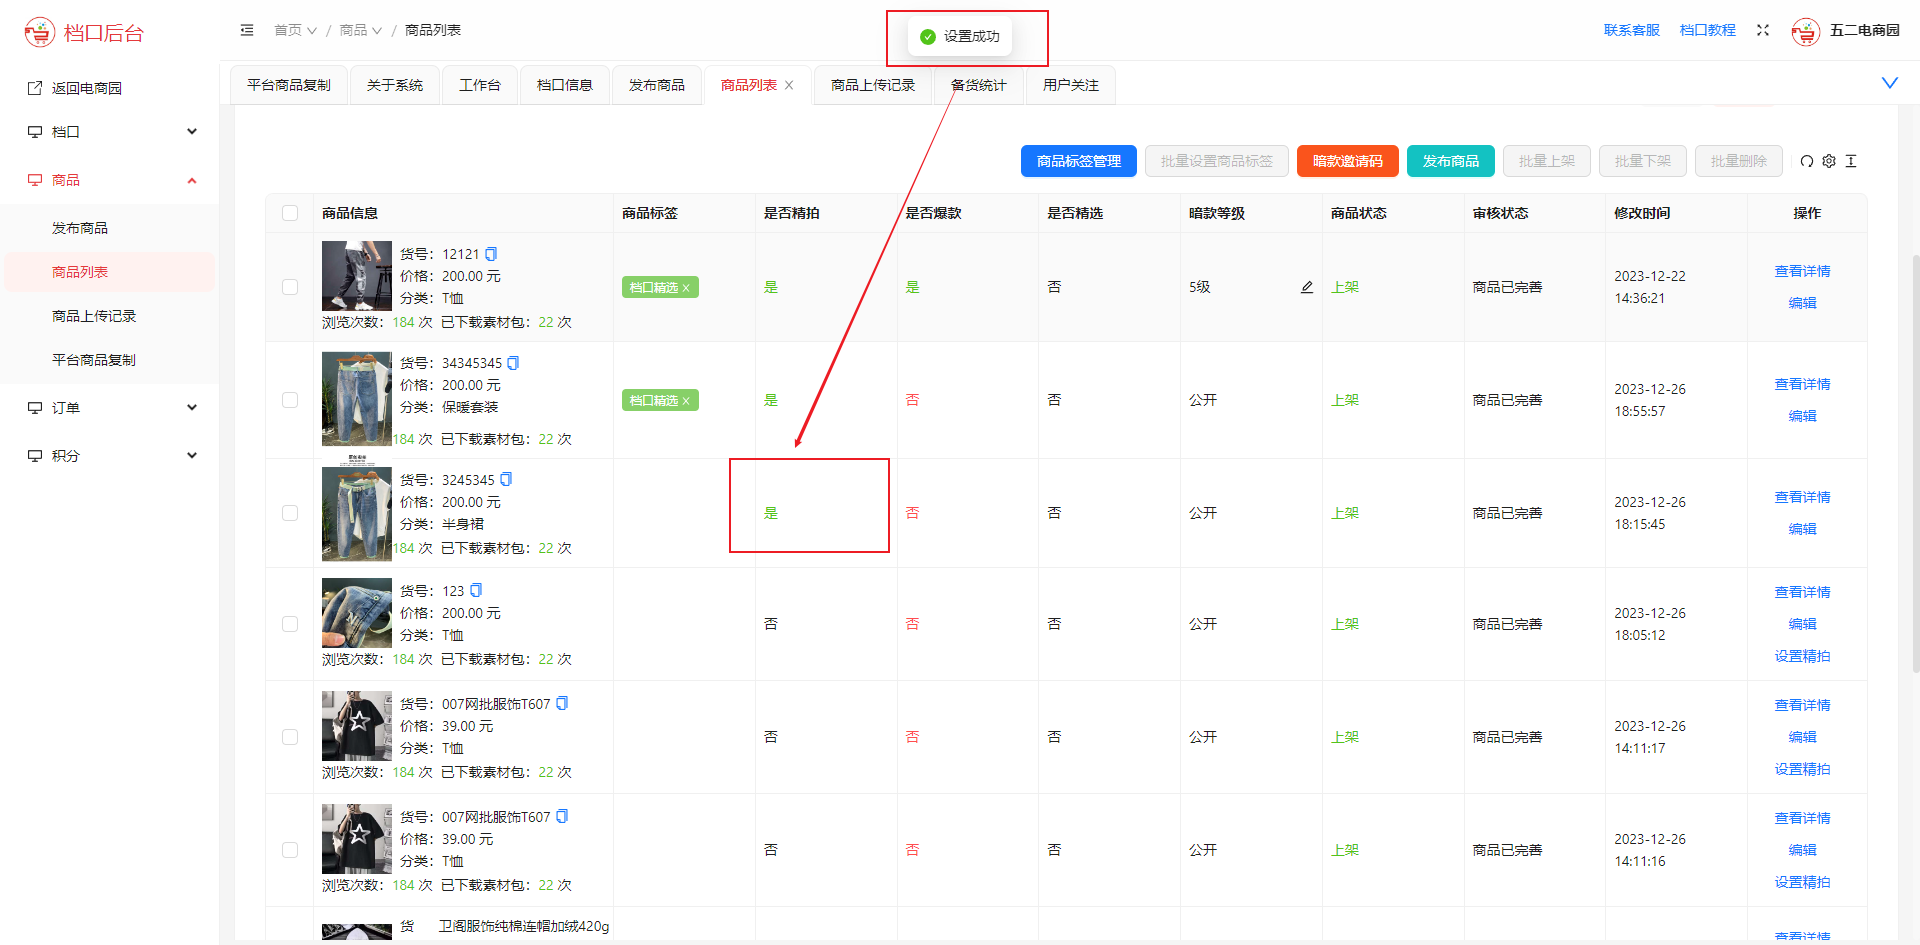Click 编辑 for item 34345345

[x=1803, y=416]
